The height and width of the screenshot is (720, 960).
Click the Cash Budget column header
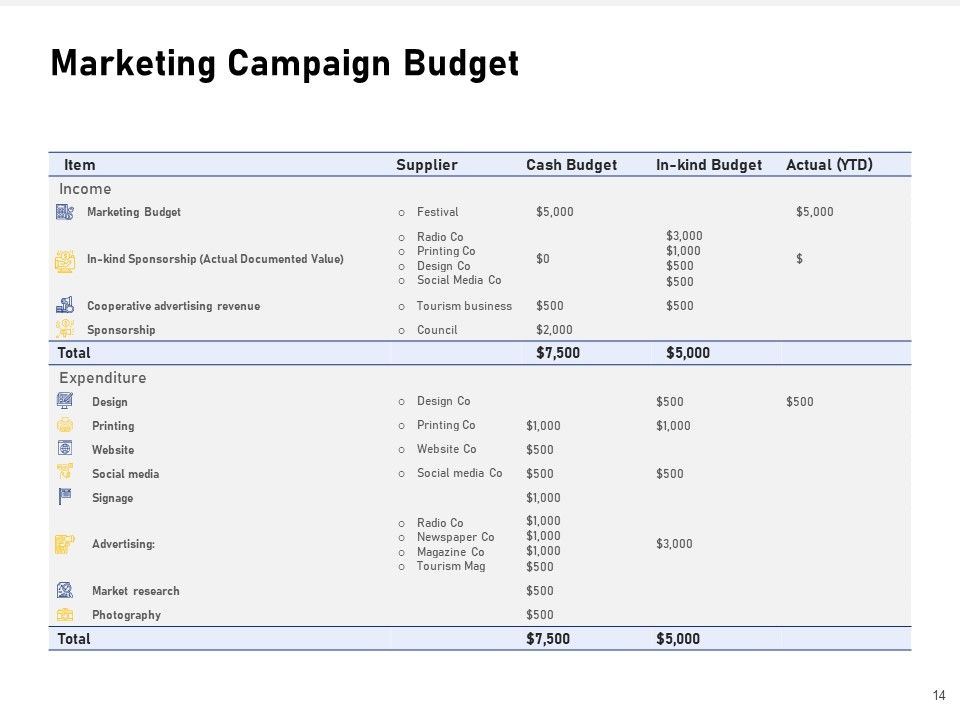pyautogui.click(x=571, y=165)
